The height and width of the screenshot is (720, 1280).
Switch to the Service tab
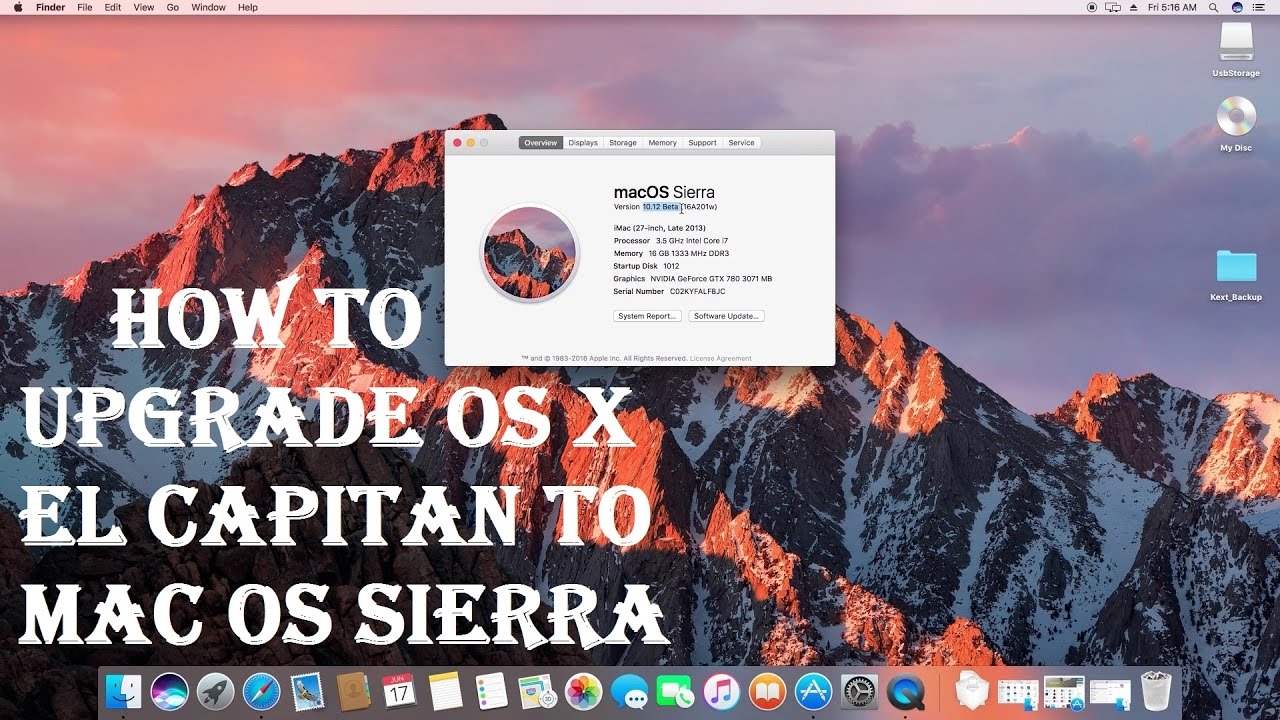[x=741, y=143]
